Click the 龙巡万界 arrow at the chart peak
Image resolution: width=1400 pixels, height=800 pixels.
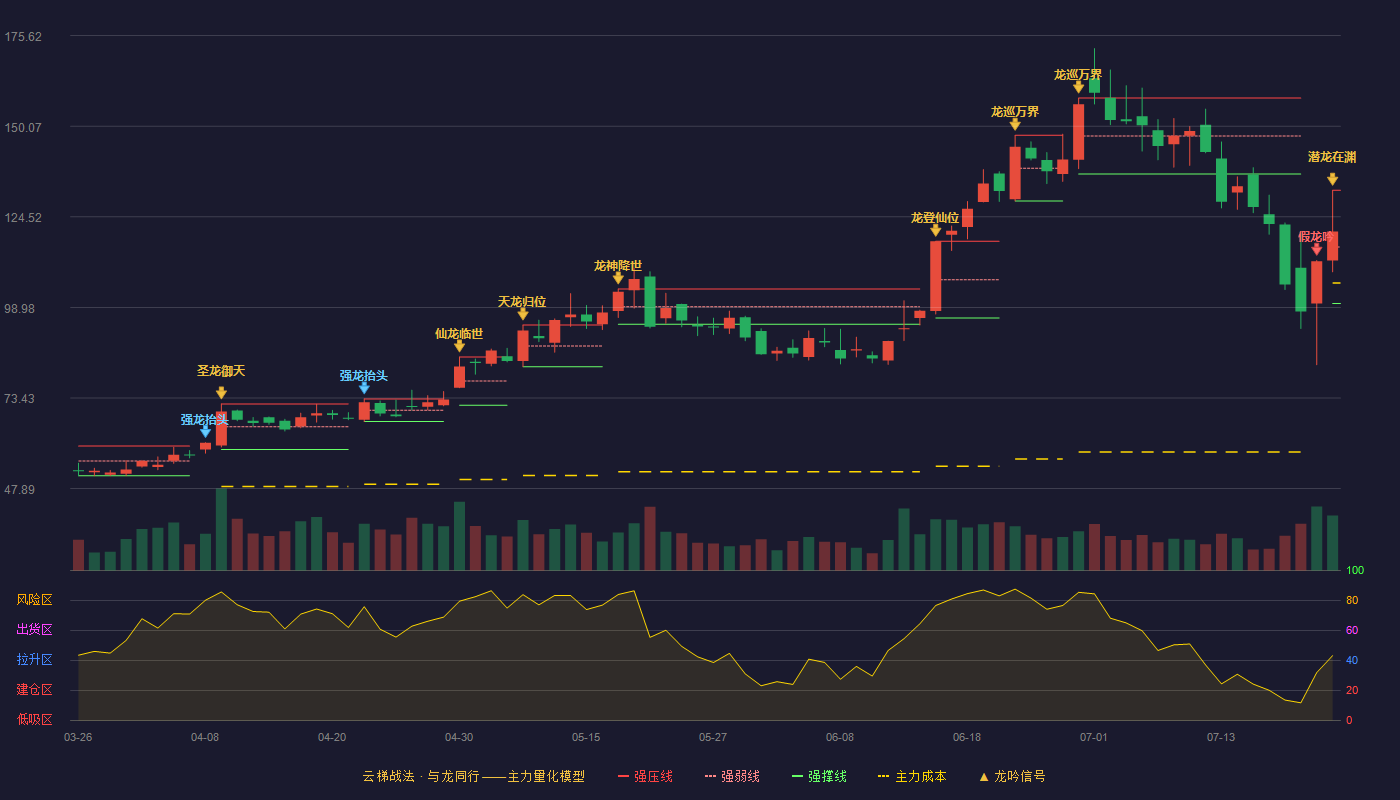(x=1078, y=87)
